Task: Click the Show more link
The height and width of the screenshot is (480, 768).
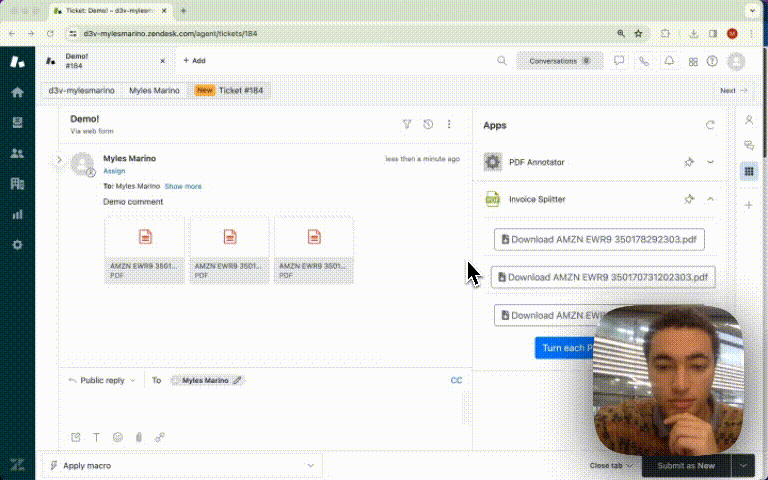Action: click(183, 186)
